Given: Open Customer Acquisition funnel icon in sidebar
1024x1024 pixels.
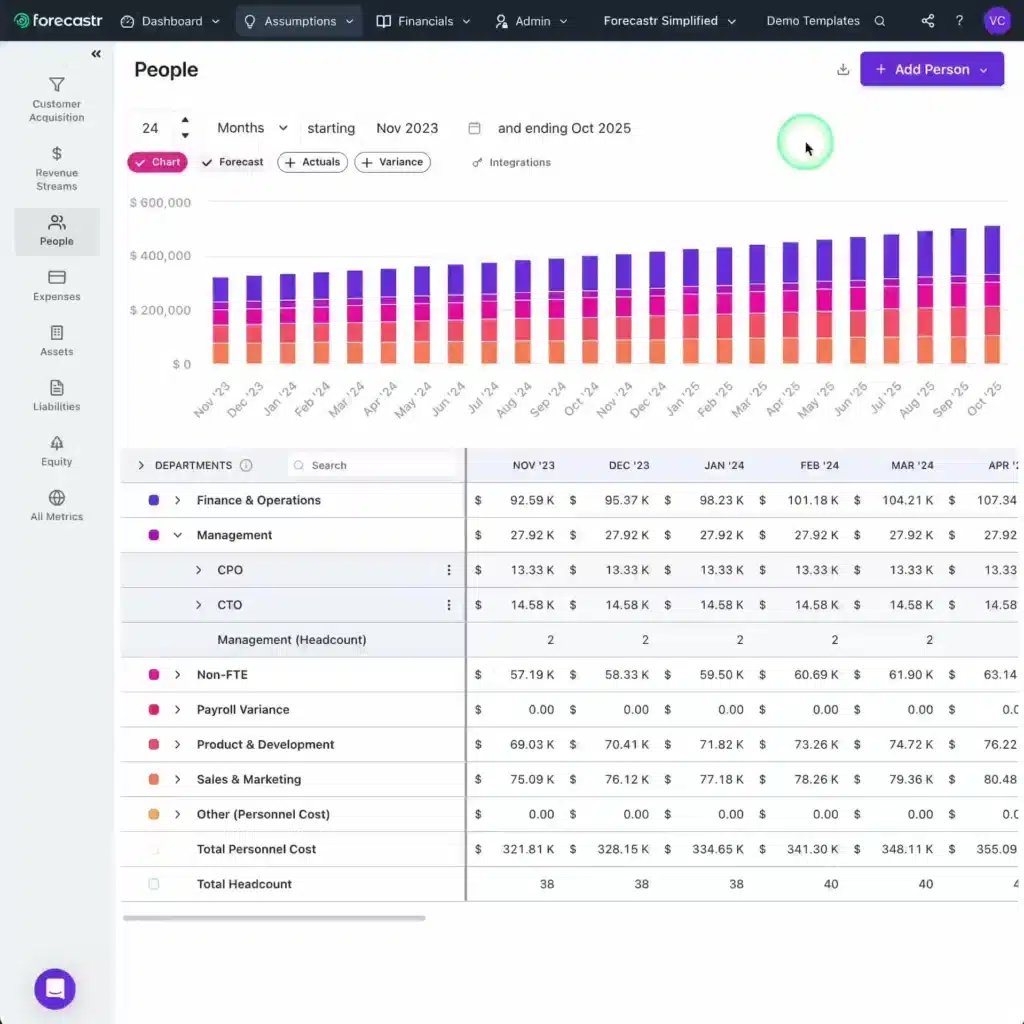Looking at the screenshot, I should click(57, 86).
